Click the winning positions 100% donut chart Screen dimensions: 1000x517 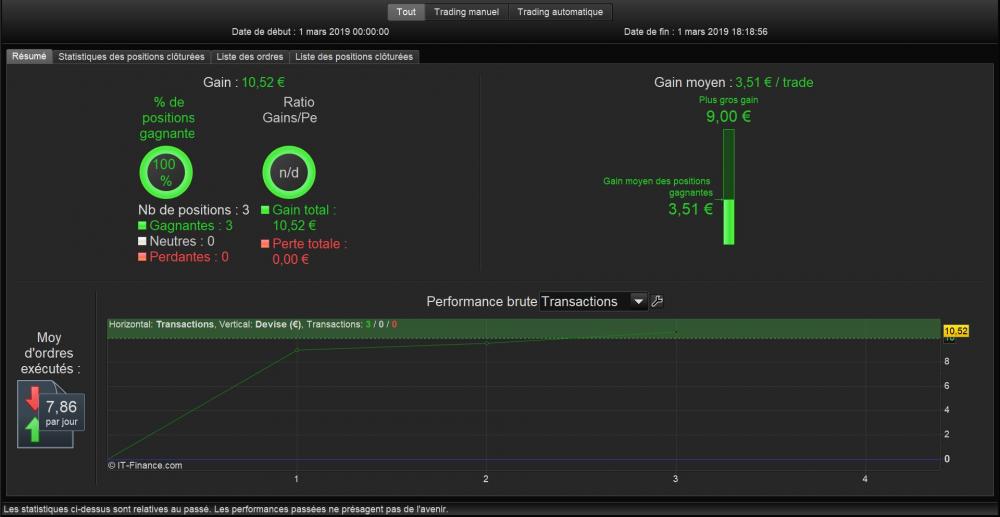pyautogui.click(x=166, y=172)
